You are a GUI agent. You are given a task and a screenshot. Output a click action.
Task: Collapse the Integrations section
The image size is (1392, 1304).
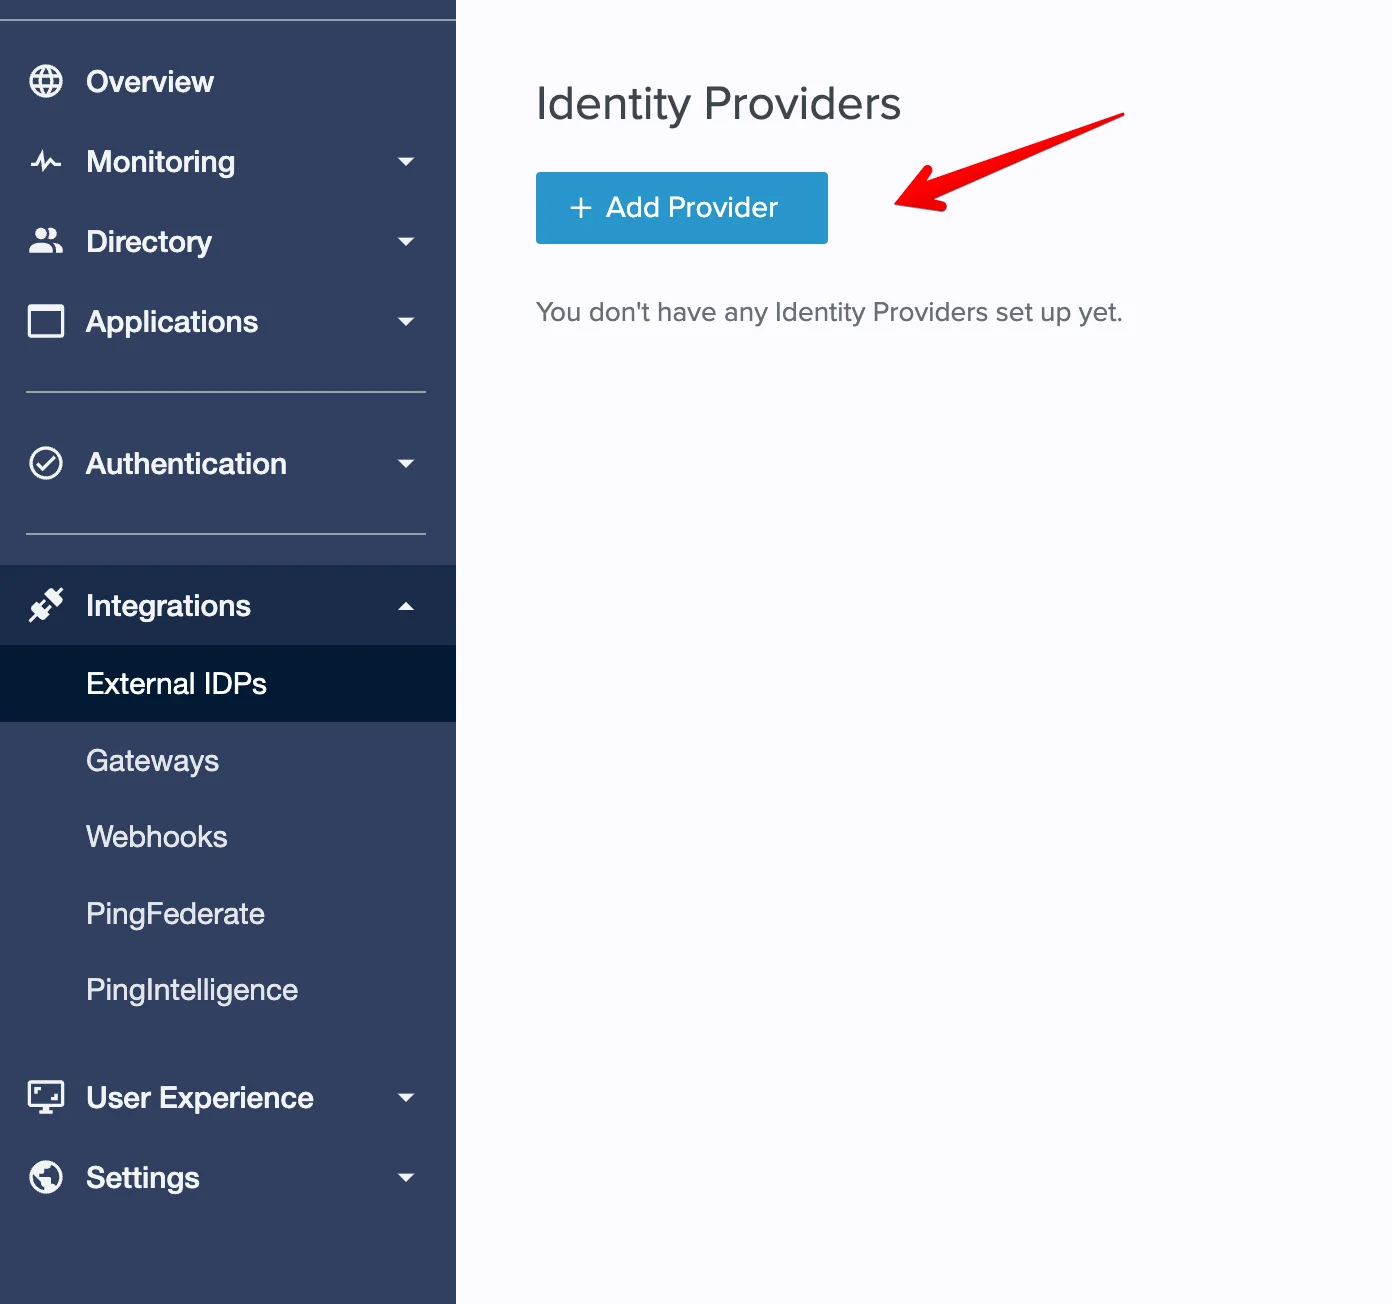click(x=407, y=605)
